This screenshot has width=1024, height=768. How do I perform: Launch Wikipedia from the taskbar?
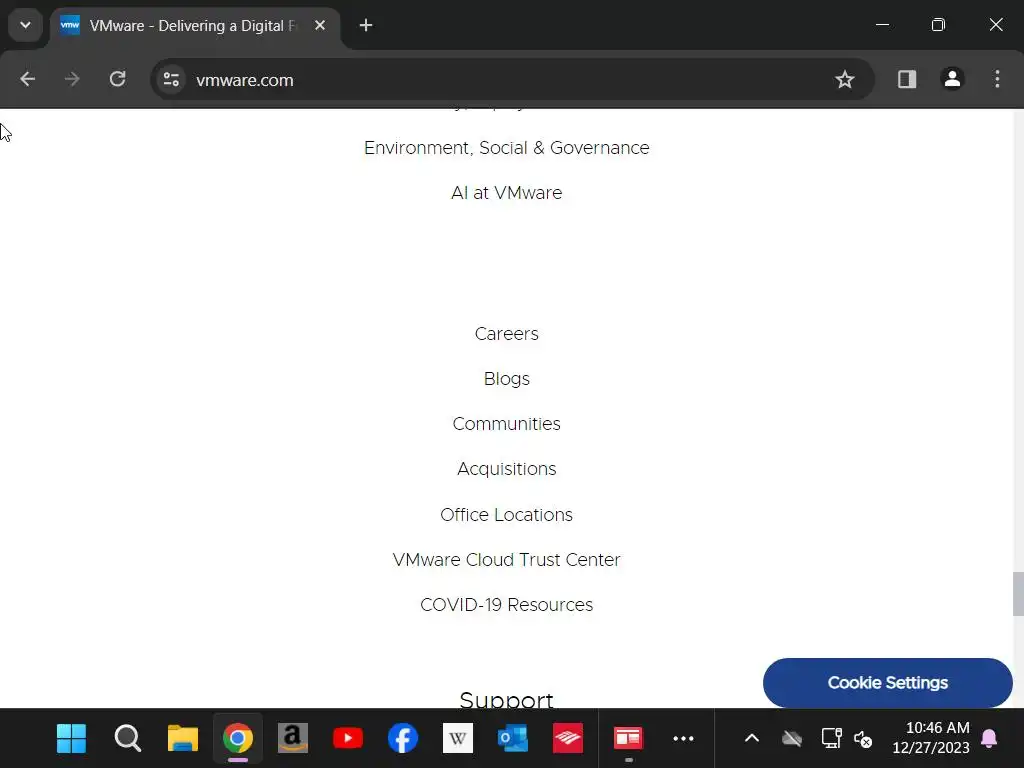(x=458, y=739)
